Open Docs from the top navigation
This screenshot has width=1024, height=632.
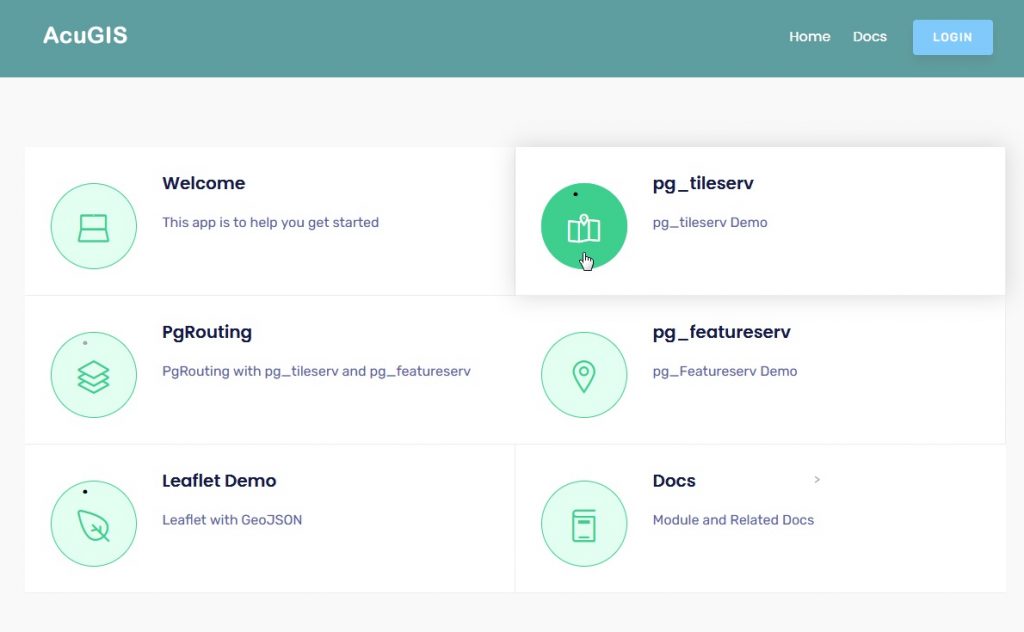869,37
